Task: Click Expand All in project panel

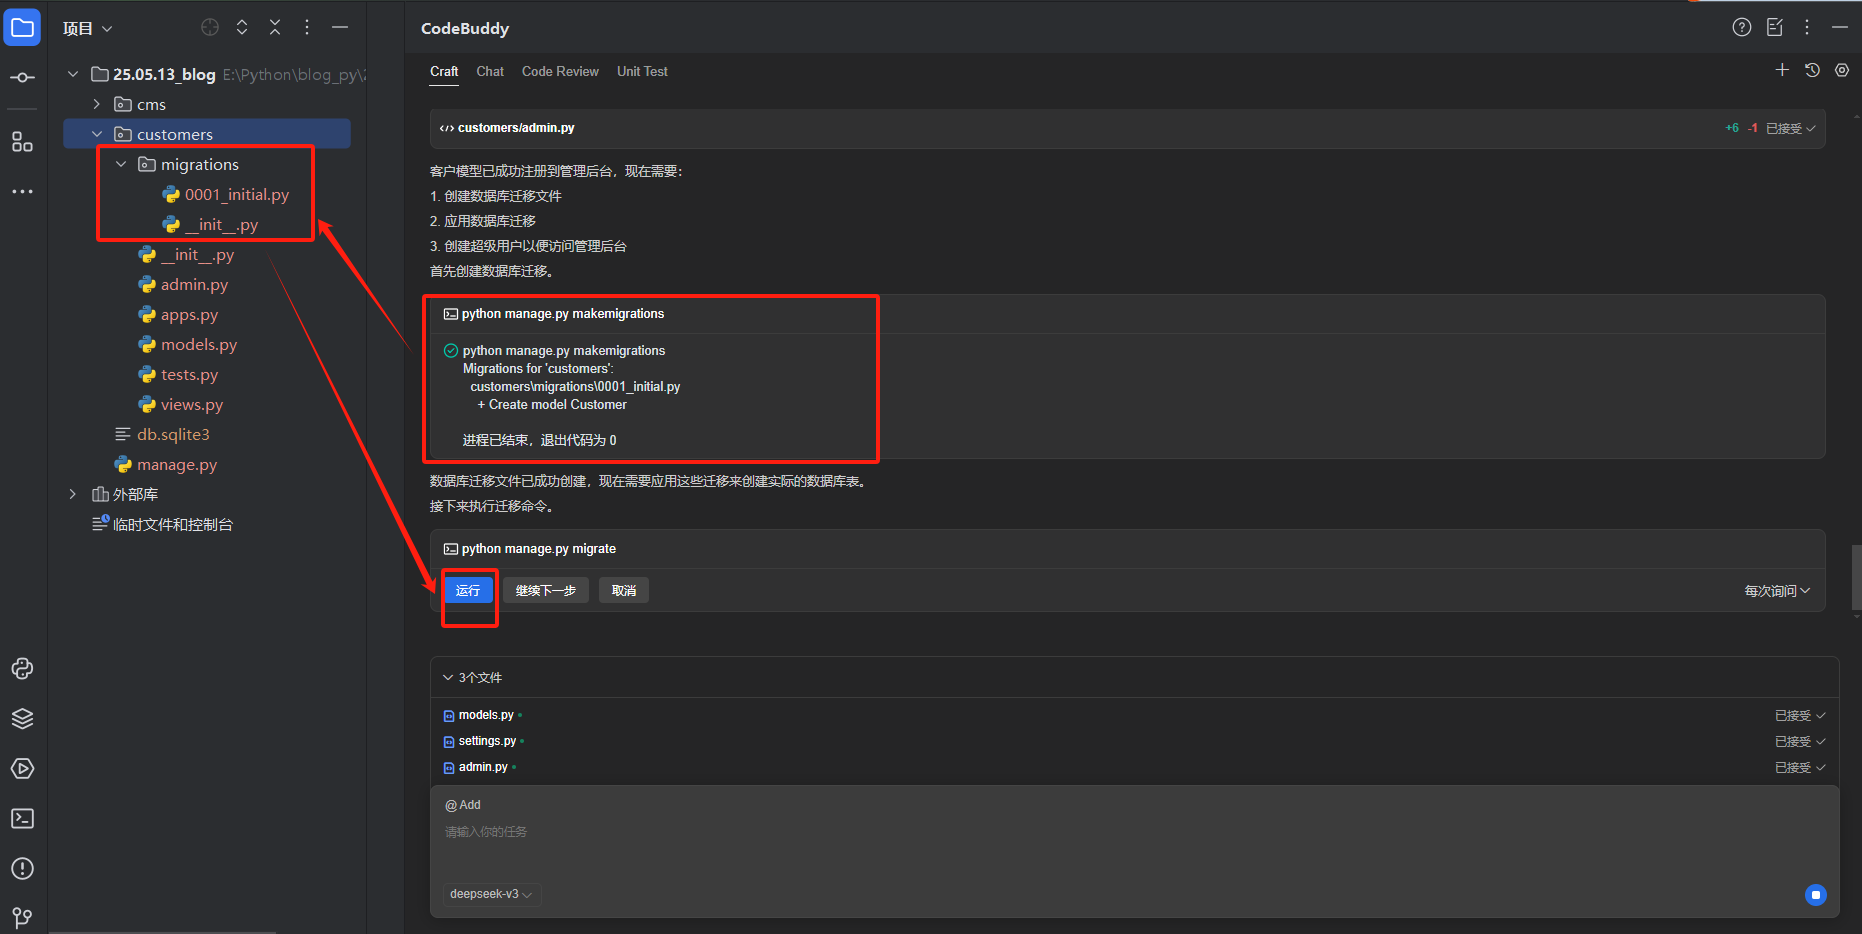Action: click(x=242, y=28)
